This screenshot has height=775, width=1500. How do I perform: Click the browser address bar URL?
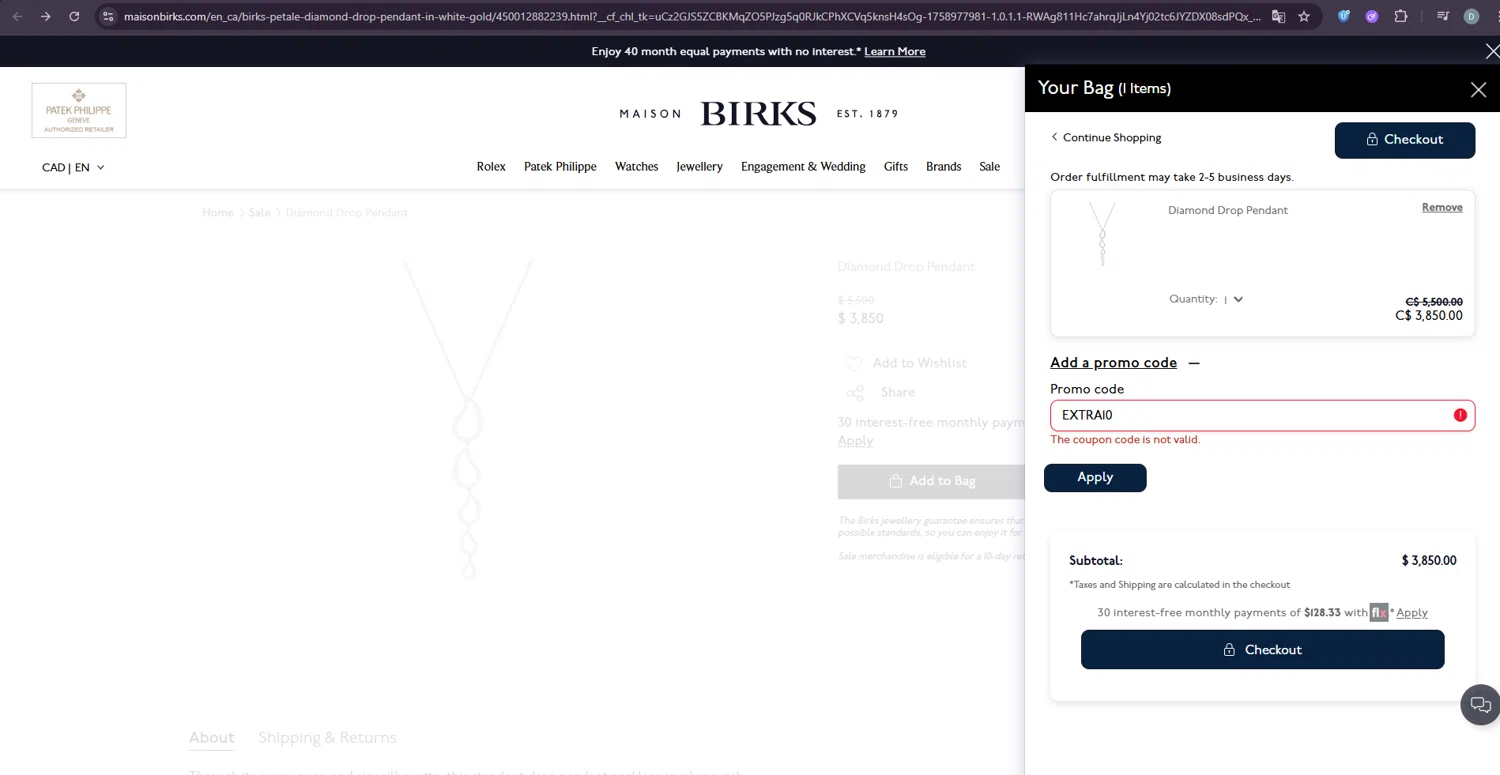point(690,16)
